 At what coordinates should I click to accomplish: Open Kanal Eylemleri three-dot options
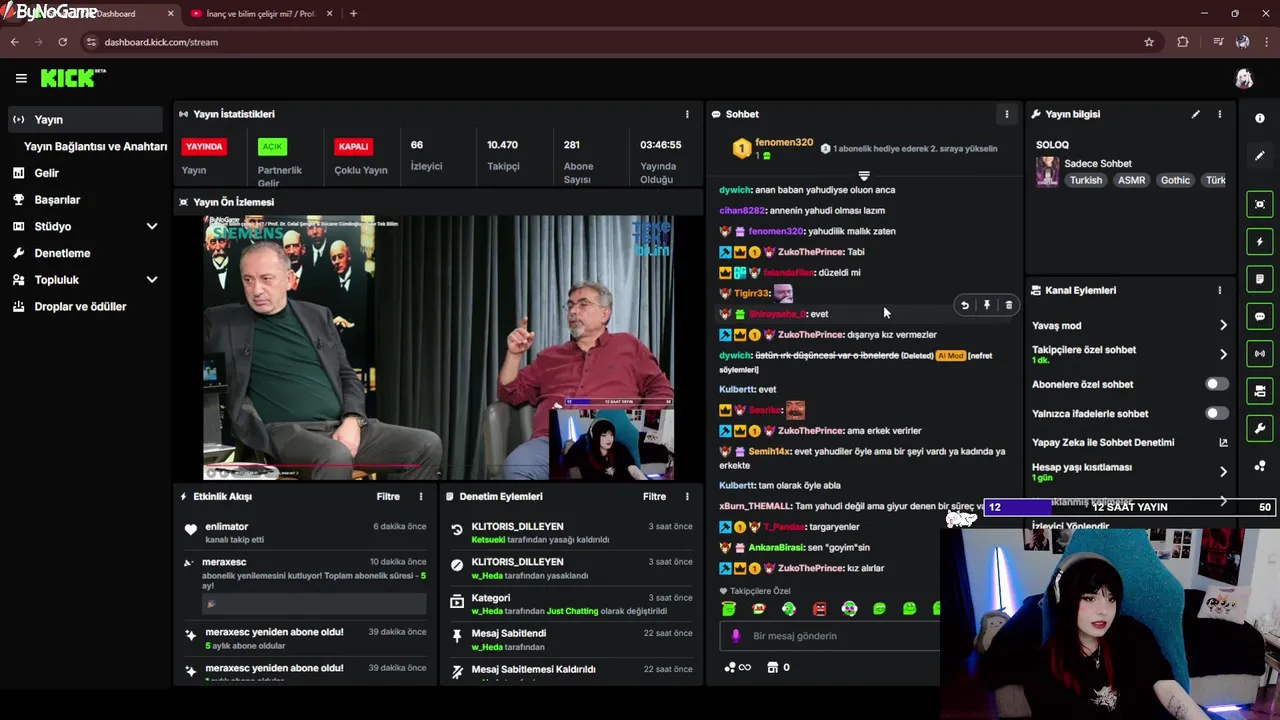click(x=1220, y=290)
